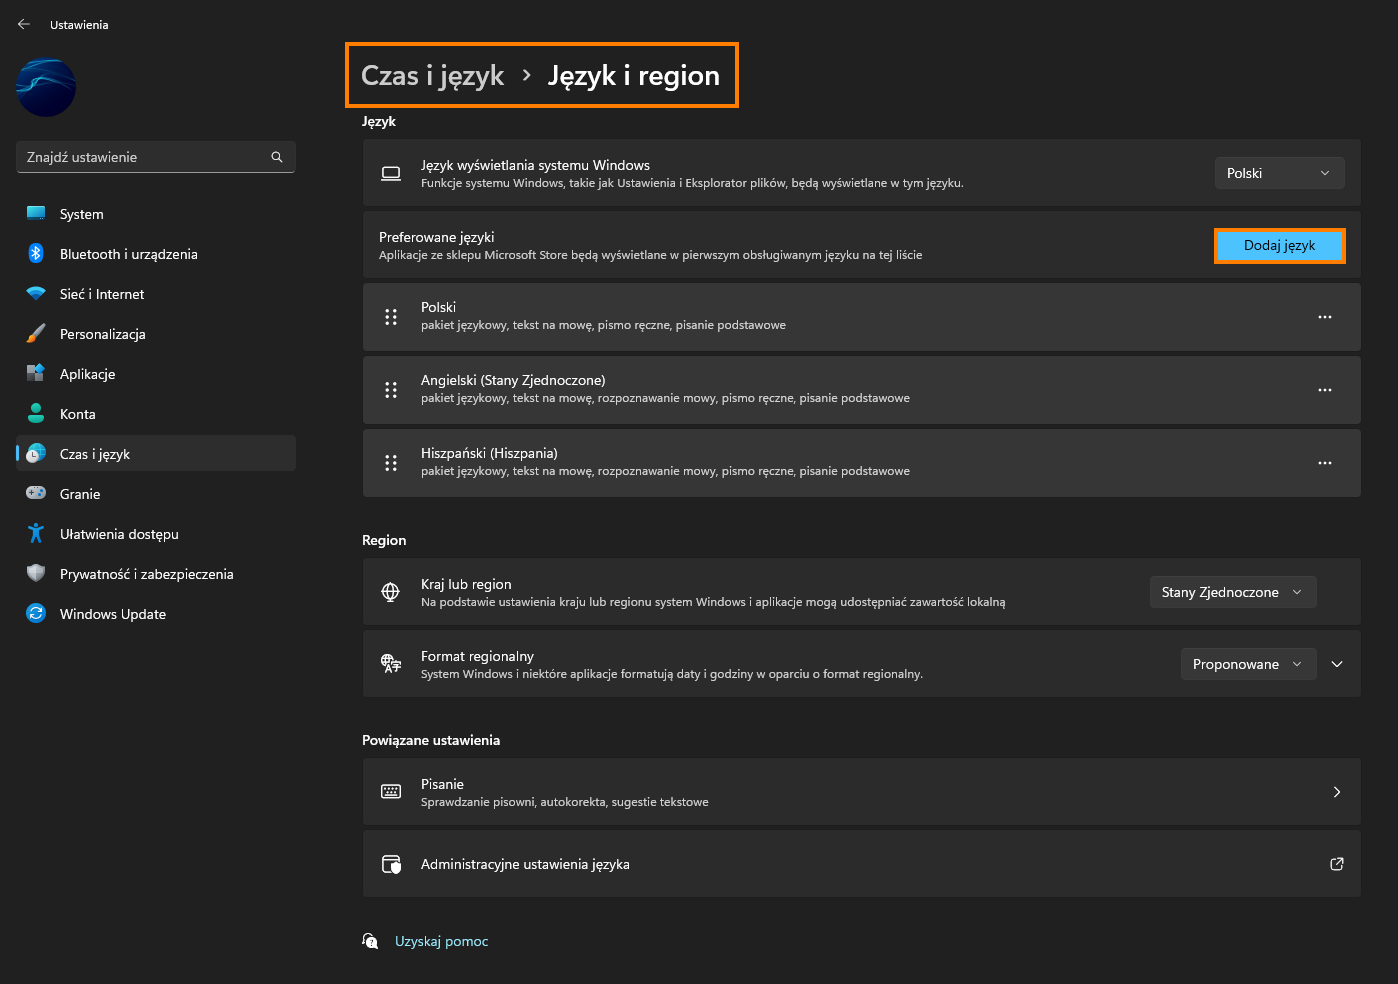The height and width of the screenshot is (984, 1398).
Task: Grab the drag handle for Polski
Action: [391, 317]
